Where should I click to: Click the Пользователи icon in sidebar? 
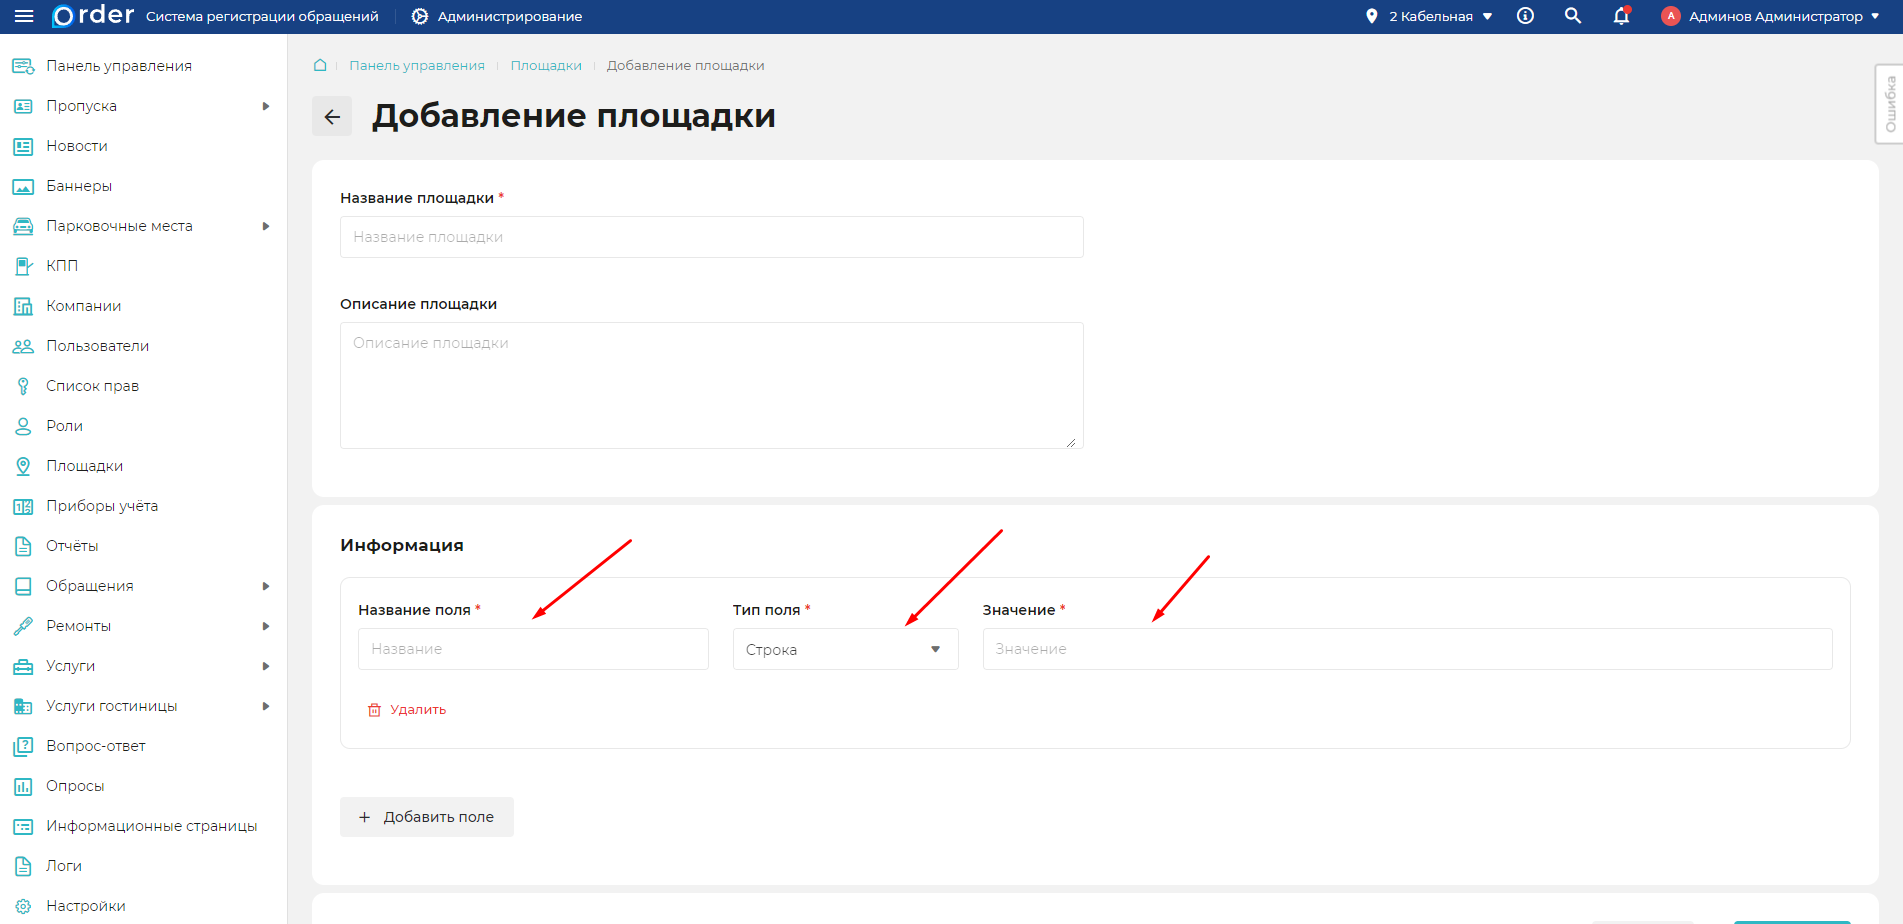[22, 345]
